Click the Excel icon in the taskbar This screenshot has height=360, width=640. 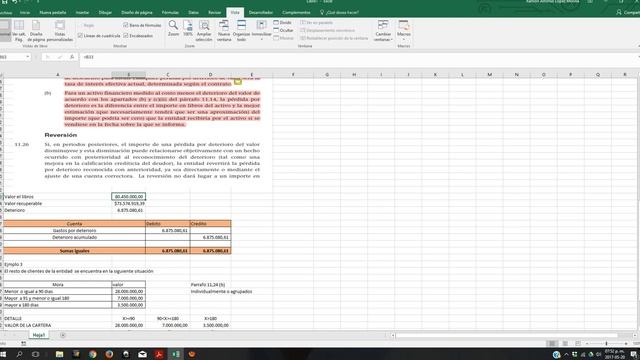pyautogui.click(x=176, y=354)
